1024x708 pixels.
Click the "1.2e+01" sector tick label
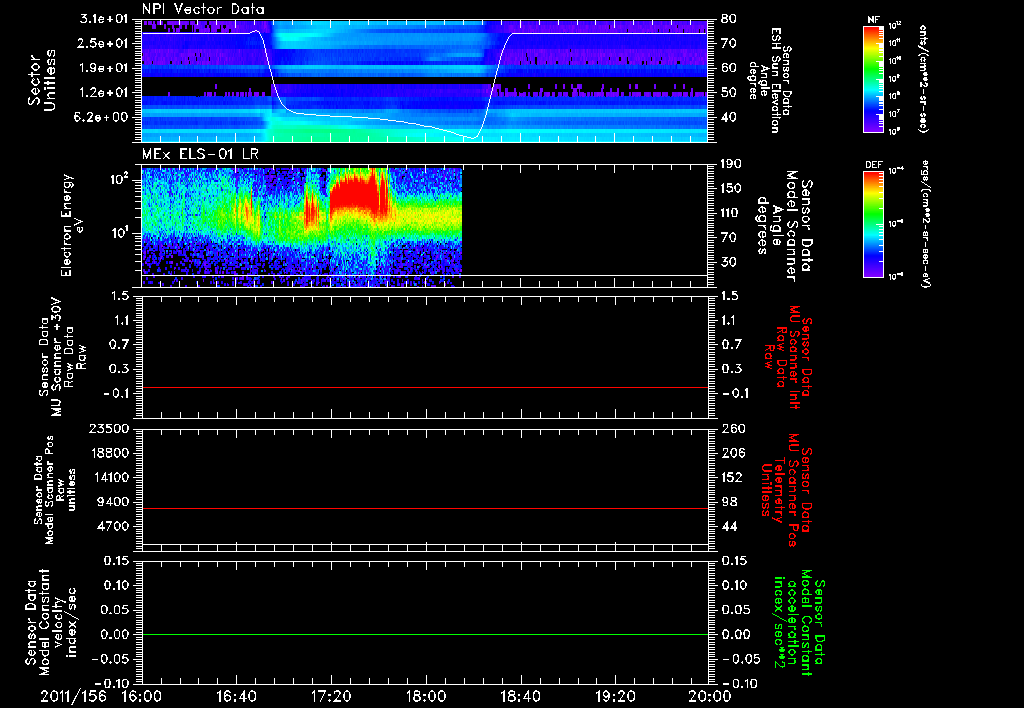105,93
